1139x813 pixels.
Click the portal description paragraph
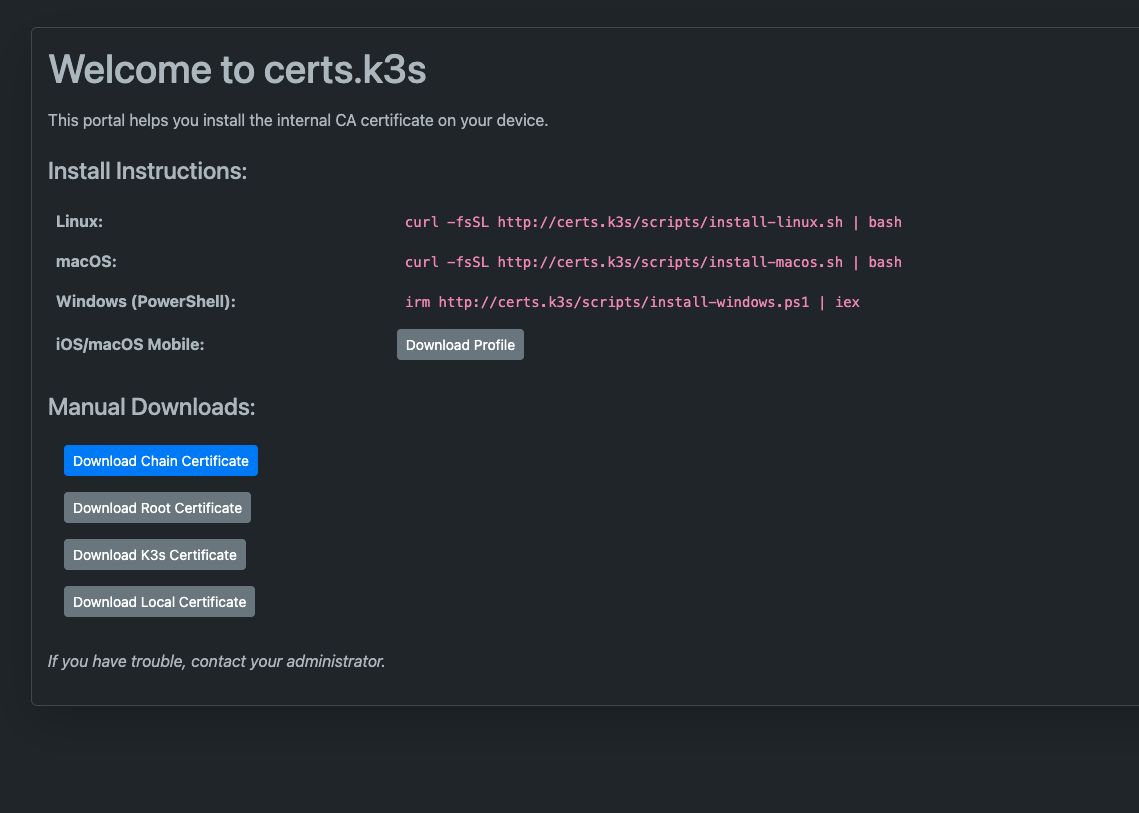click(298, 121)
